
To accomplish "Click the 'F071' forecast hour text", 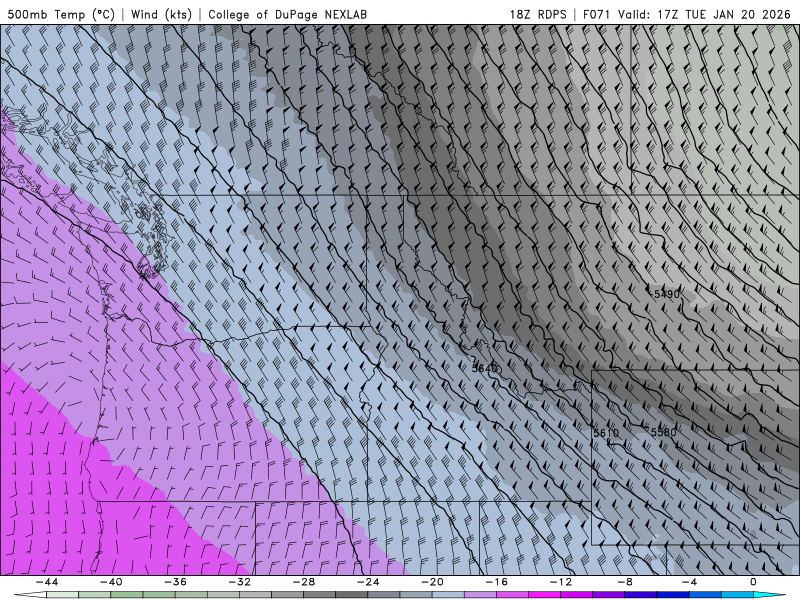I will pos(596,14).
